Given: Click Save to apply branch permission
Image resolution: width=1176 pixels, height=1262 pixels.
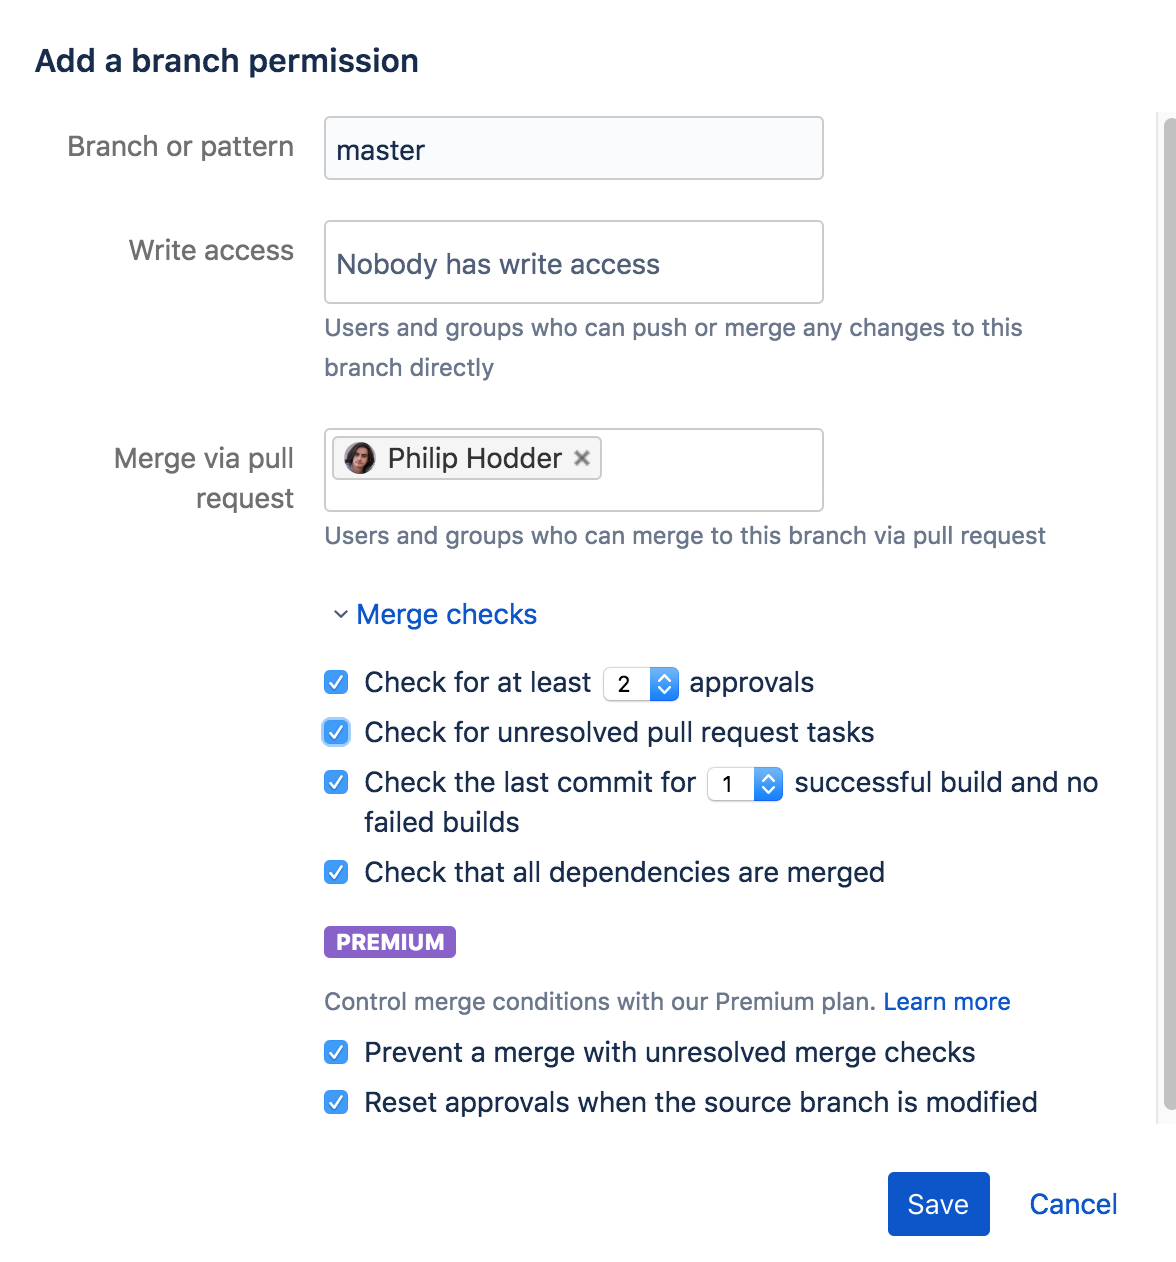Looking at the screenshot, I should point(937,1203).
